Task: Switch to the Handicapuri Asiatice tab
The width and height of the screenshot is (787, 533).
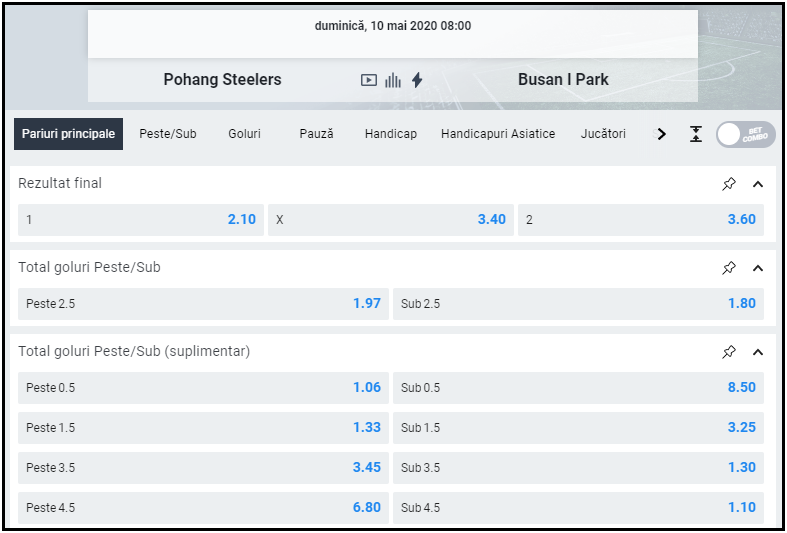Action: [498, 134]
